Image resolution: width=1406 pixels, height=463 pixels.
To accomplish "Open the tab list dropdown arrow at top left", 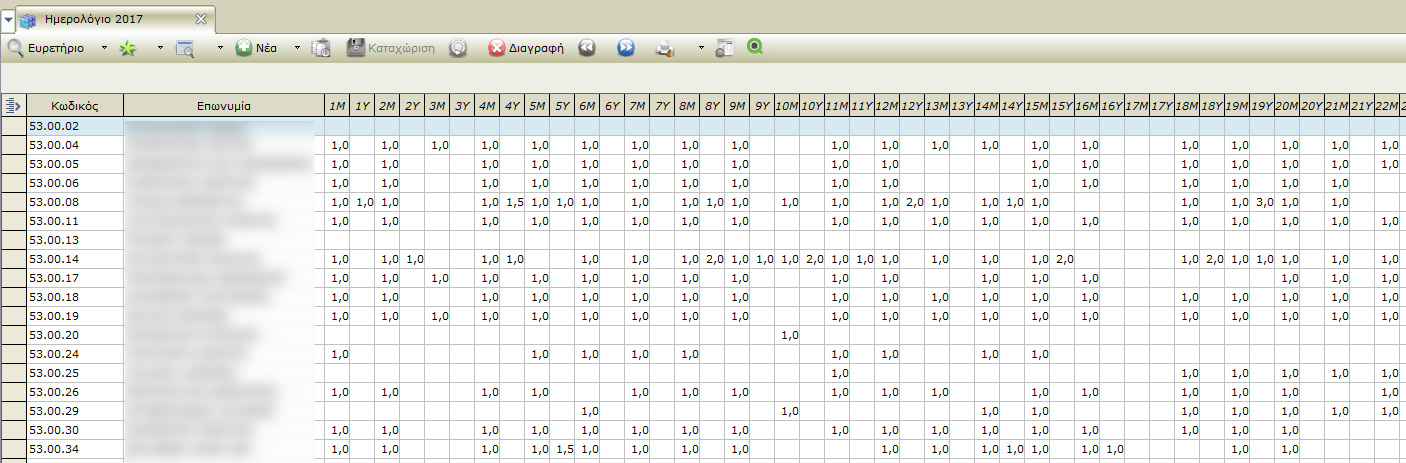I will (x=8, y=19).
